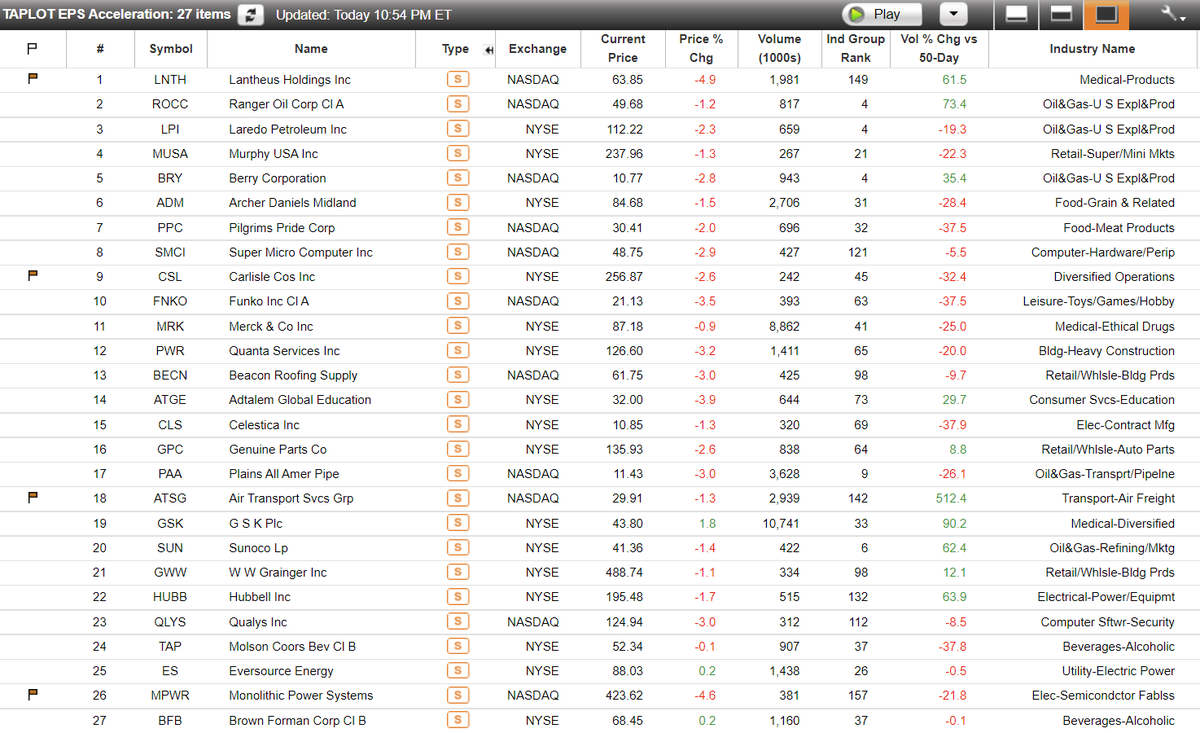Select the Brown Forman Corp Cl B name
This screenshot has width=1200, height=733.
click(297, 721)
